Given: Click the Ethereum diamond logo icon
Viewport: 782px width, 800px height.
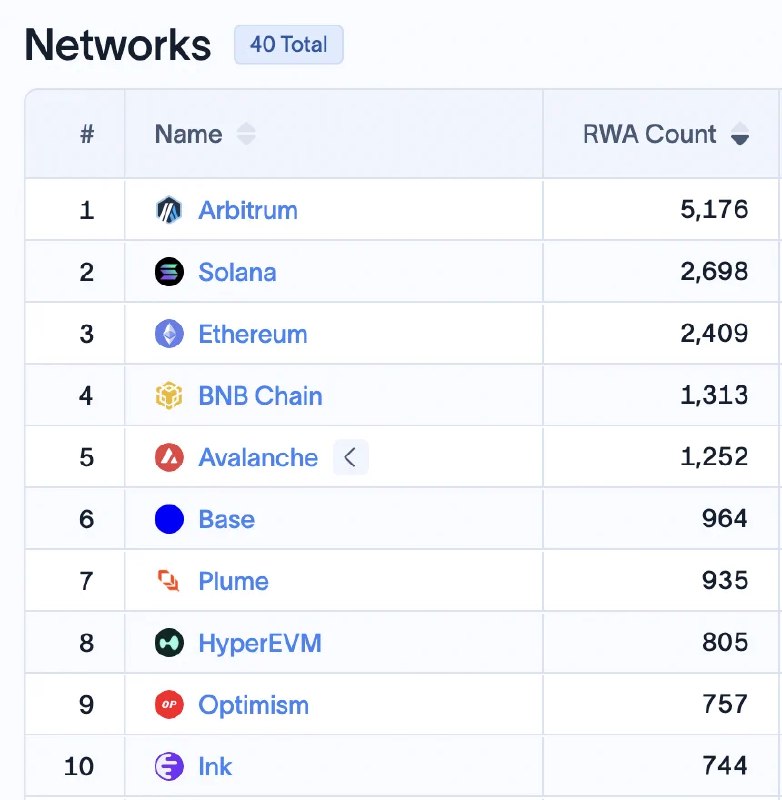Looking at the screenshot, I should click(x=169, y=334).
